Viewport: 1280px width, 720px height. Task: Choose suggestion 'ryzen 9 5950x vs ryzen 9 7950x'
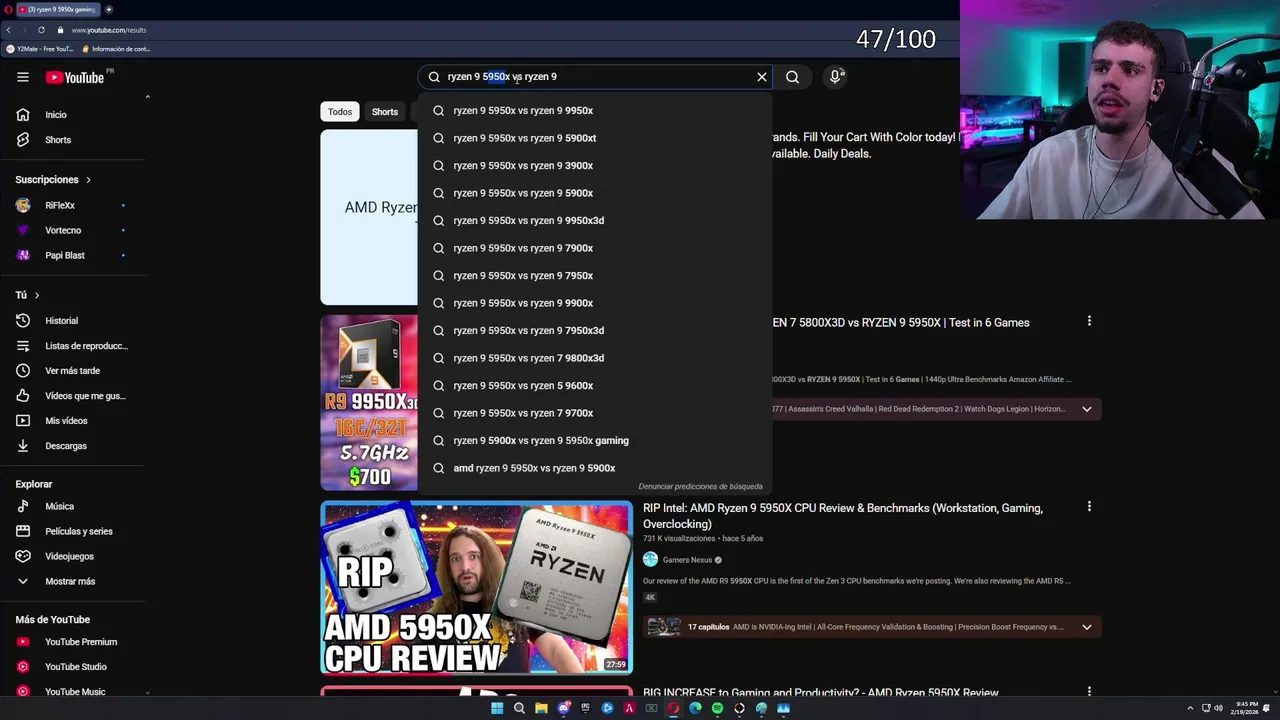[595, 276]
